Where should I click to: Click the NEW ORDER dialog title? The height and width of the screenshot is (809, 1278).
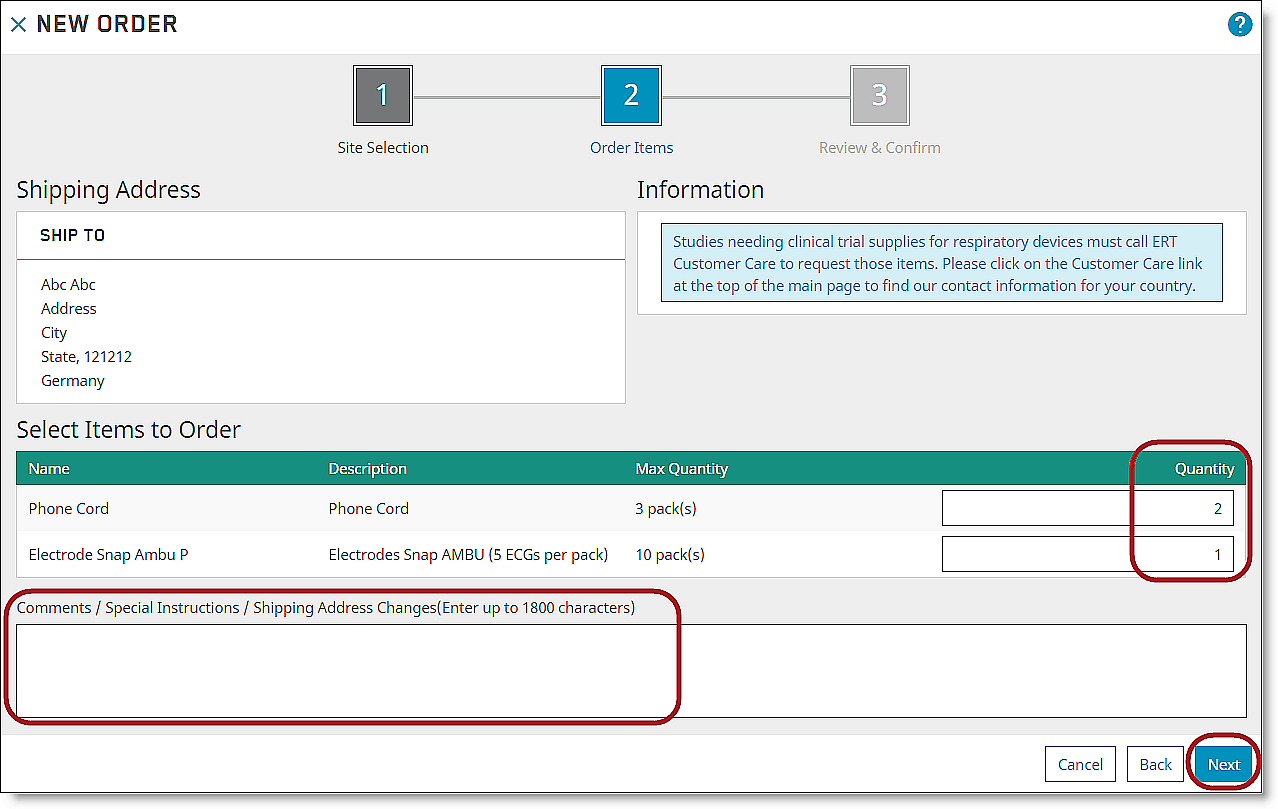pyautogui.click(x=107, y=24)
